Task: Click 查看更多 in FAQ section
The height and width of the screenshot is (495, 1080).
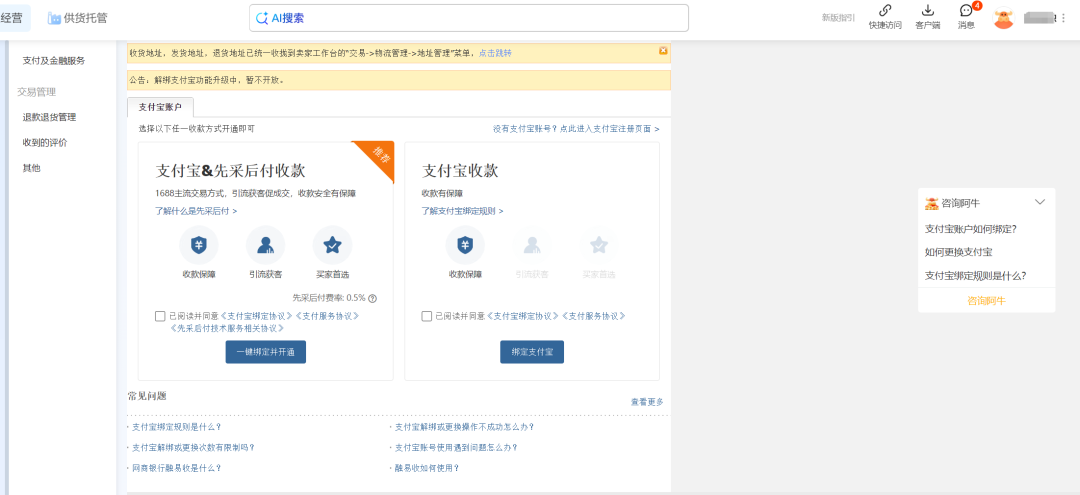Action: pos(647,401)
